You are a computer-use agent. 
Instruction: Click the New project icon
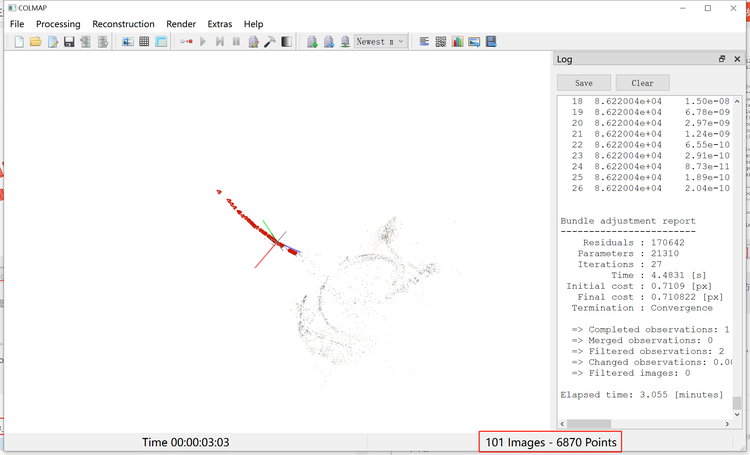[19, 42]
